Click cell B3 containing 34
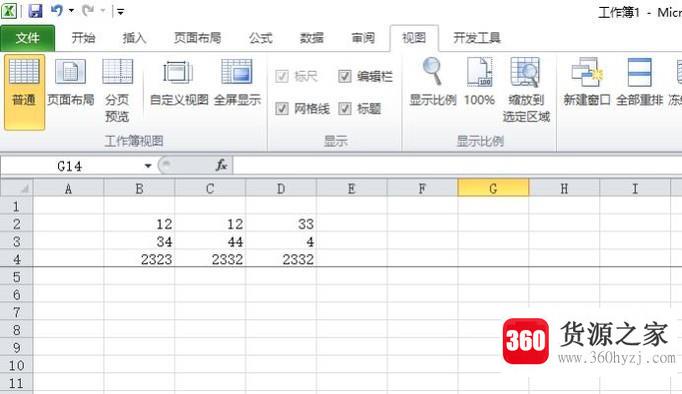The image size is (682, 394). coord(139,241)
